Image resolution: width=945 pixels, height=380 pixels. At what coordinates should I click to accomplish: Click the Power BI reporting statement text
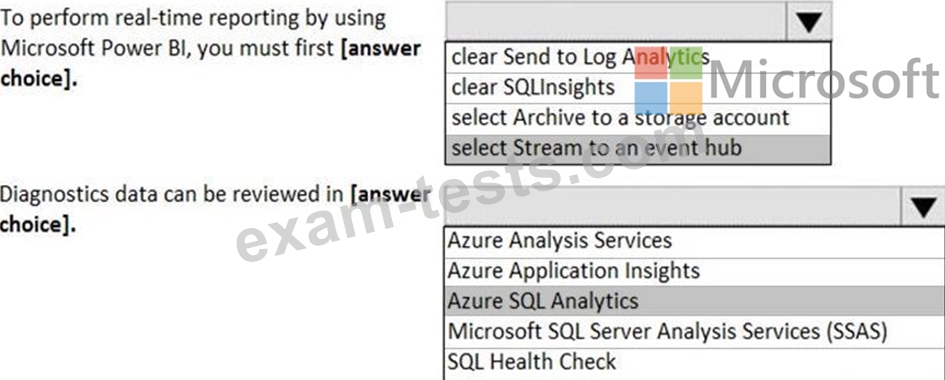click(x=210, y=48)
